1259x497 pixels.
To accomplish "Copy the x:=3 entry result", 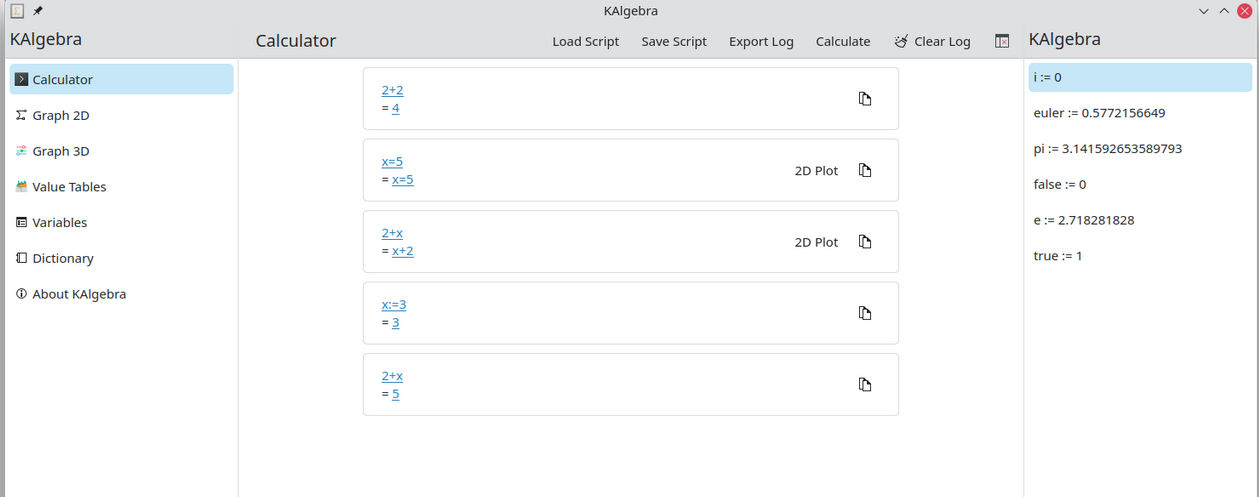I will click(x=865, y=313).
